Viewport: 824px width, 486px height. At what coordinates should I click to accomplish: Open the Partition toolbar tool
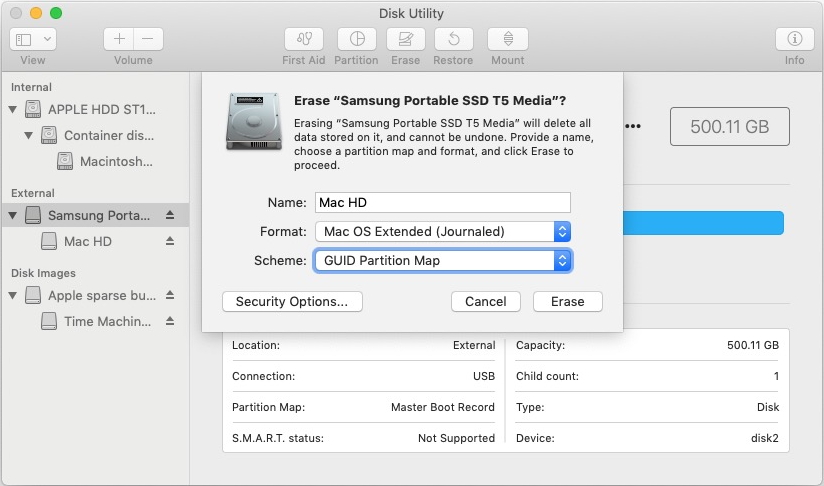357,39
